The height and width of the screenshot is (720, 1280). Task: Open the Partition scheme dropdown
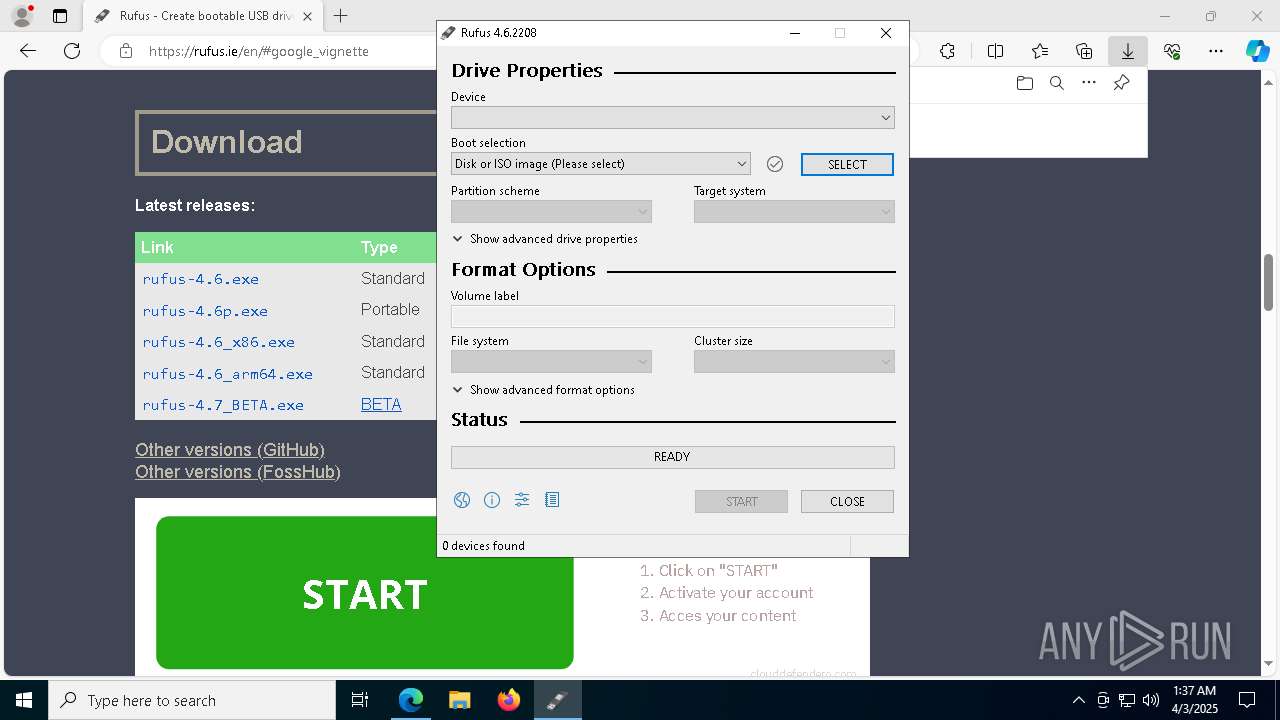coord(551,212)
